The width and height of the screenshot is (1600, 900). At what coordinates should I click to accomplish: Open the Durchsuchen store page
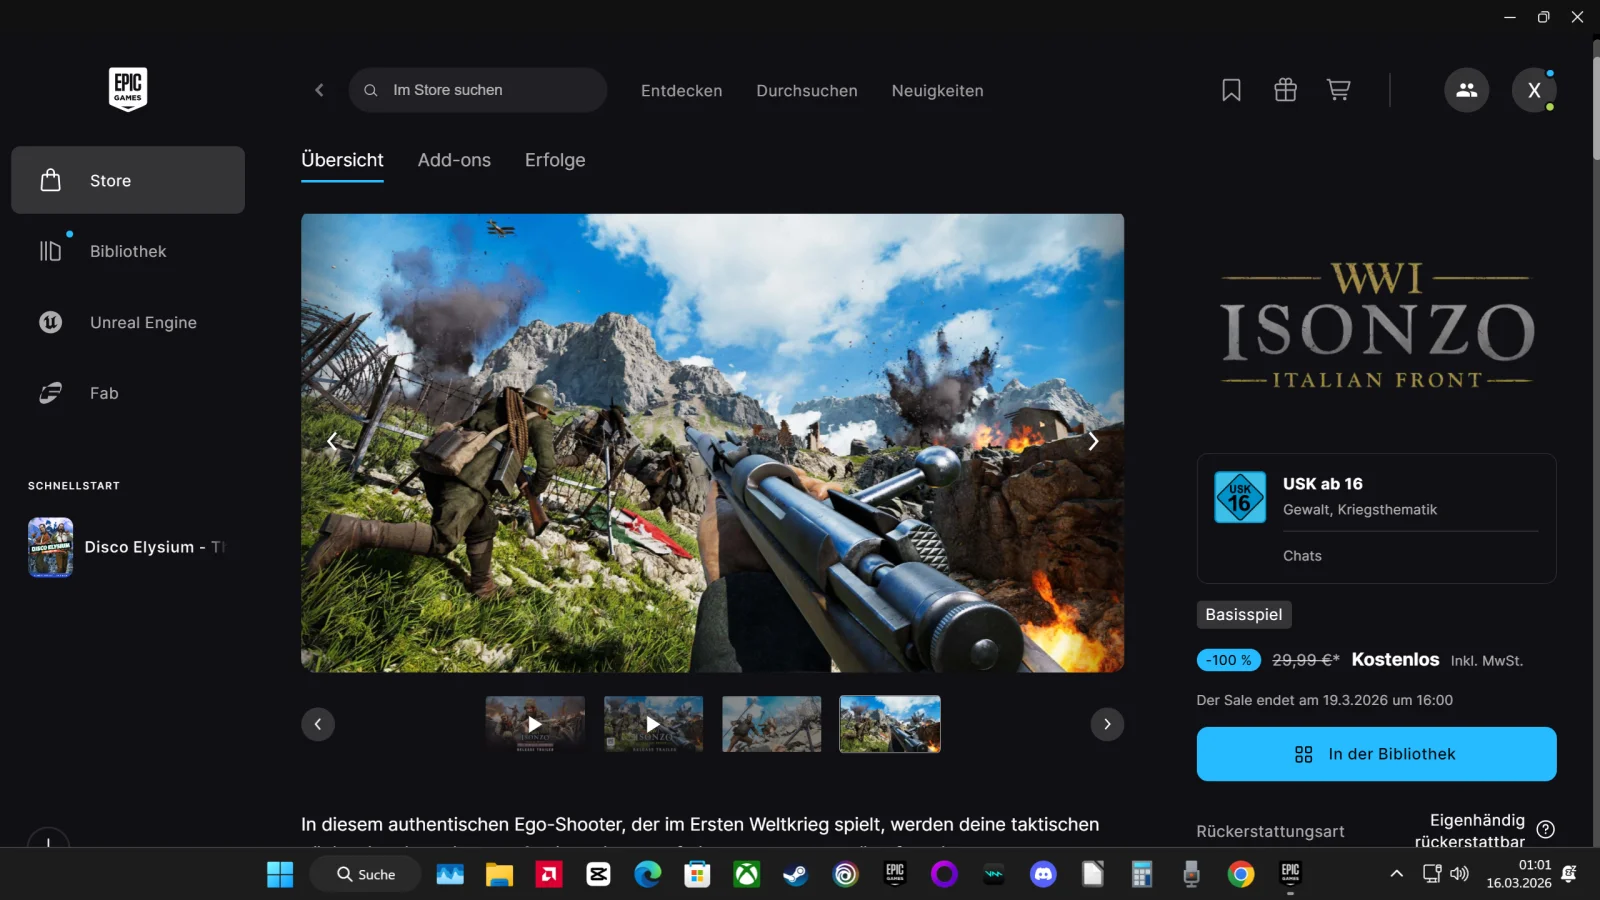coord(807,90)
